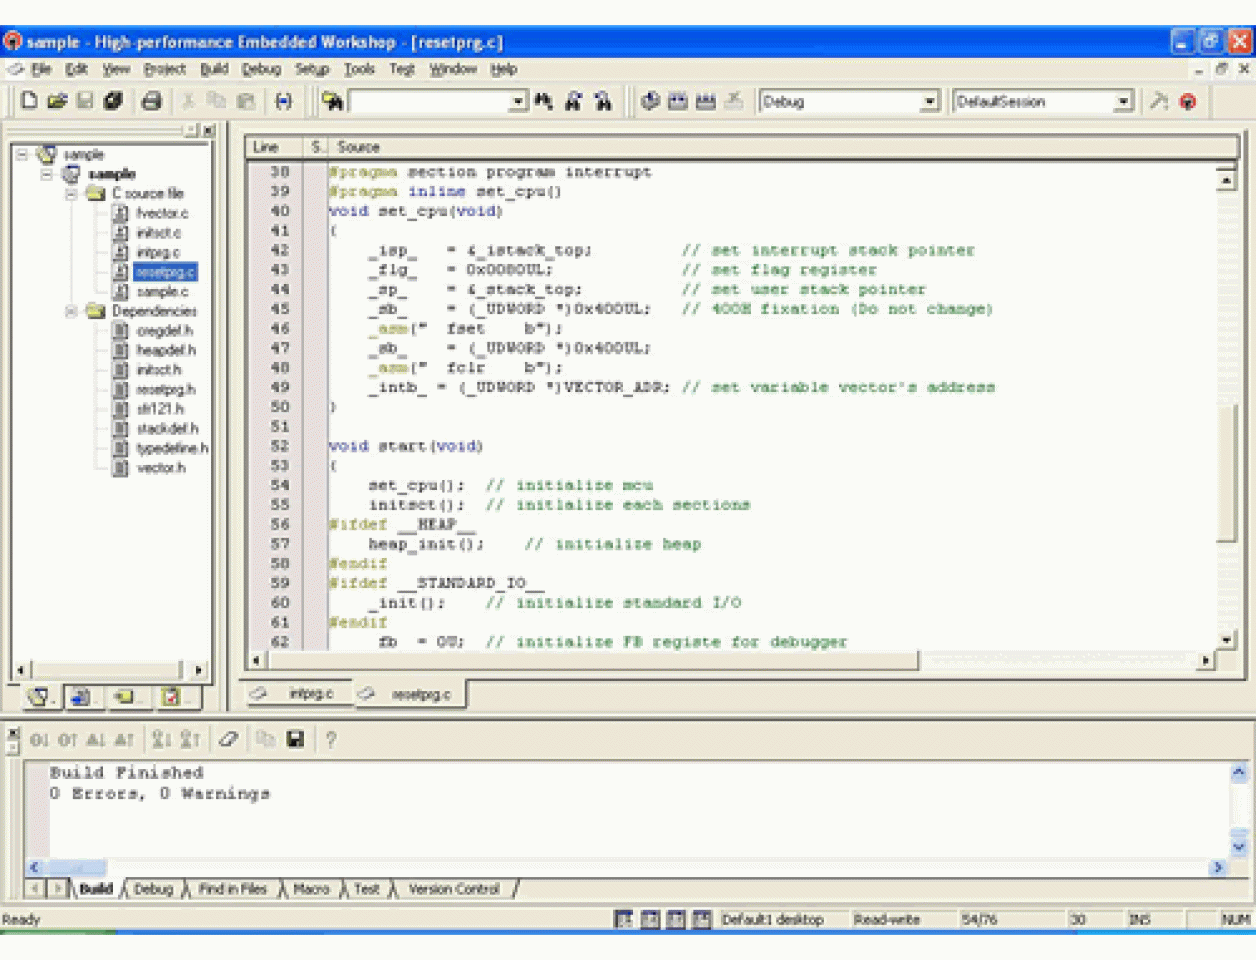Click the erase output window icon
This screenshot has width=1256, height=960.
[x=228, y=740]
